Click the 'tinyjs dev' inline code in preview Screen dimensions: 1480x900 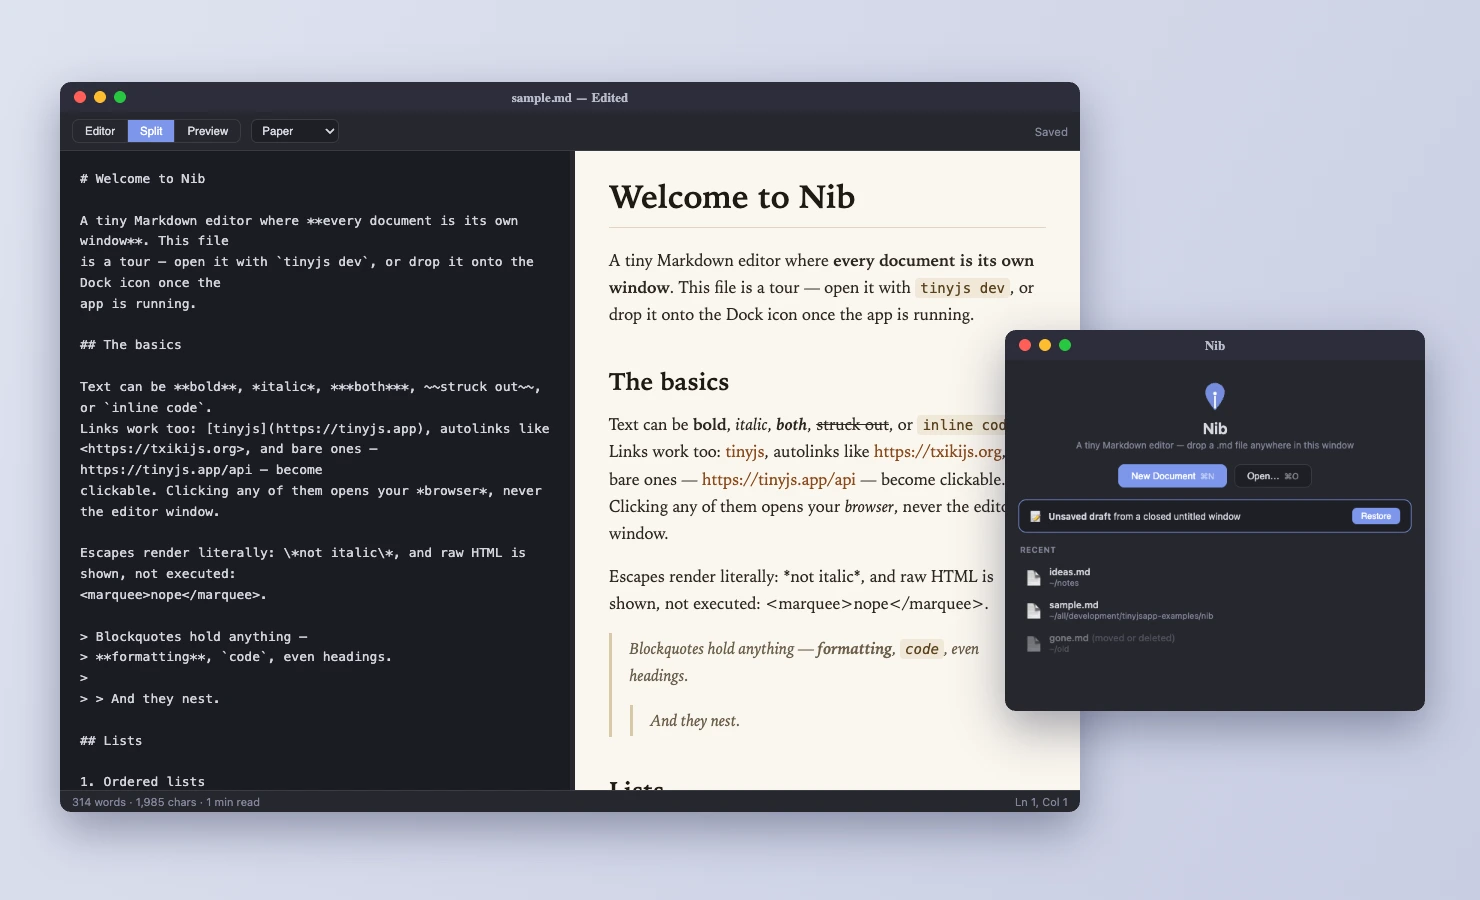[962, 288]
